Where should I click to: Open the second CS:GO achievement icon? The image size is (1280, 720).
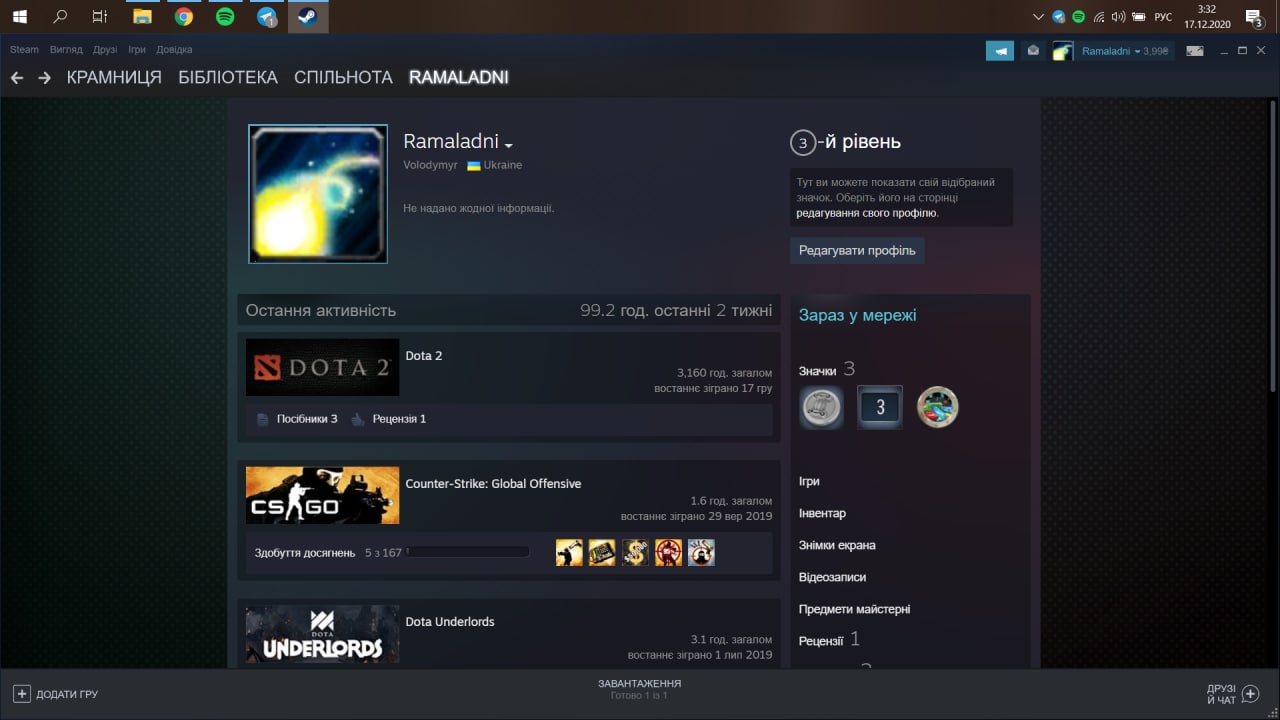[x=602, y=552]
